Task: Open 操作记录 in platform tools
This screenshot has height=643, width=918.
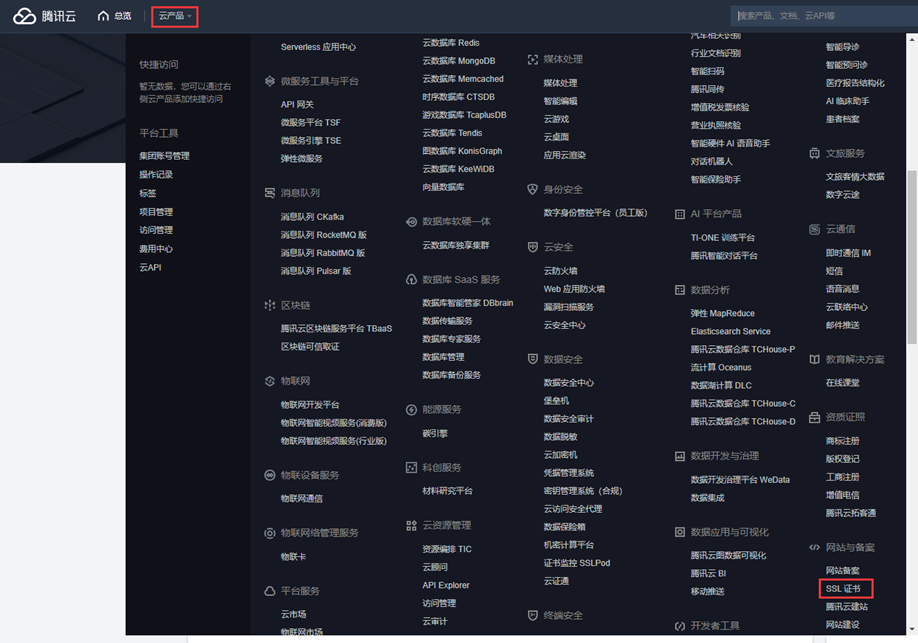Action: 156,175
